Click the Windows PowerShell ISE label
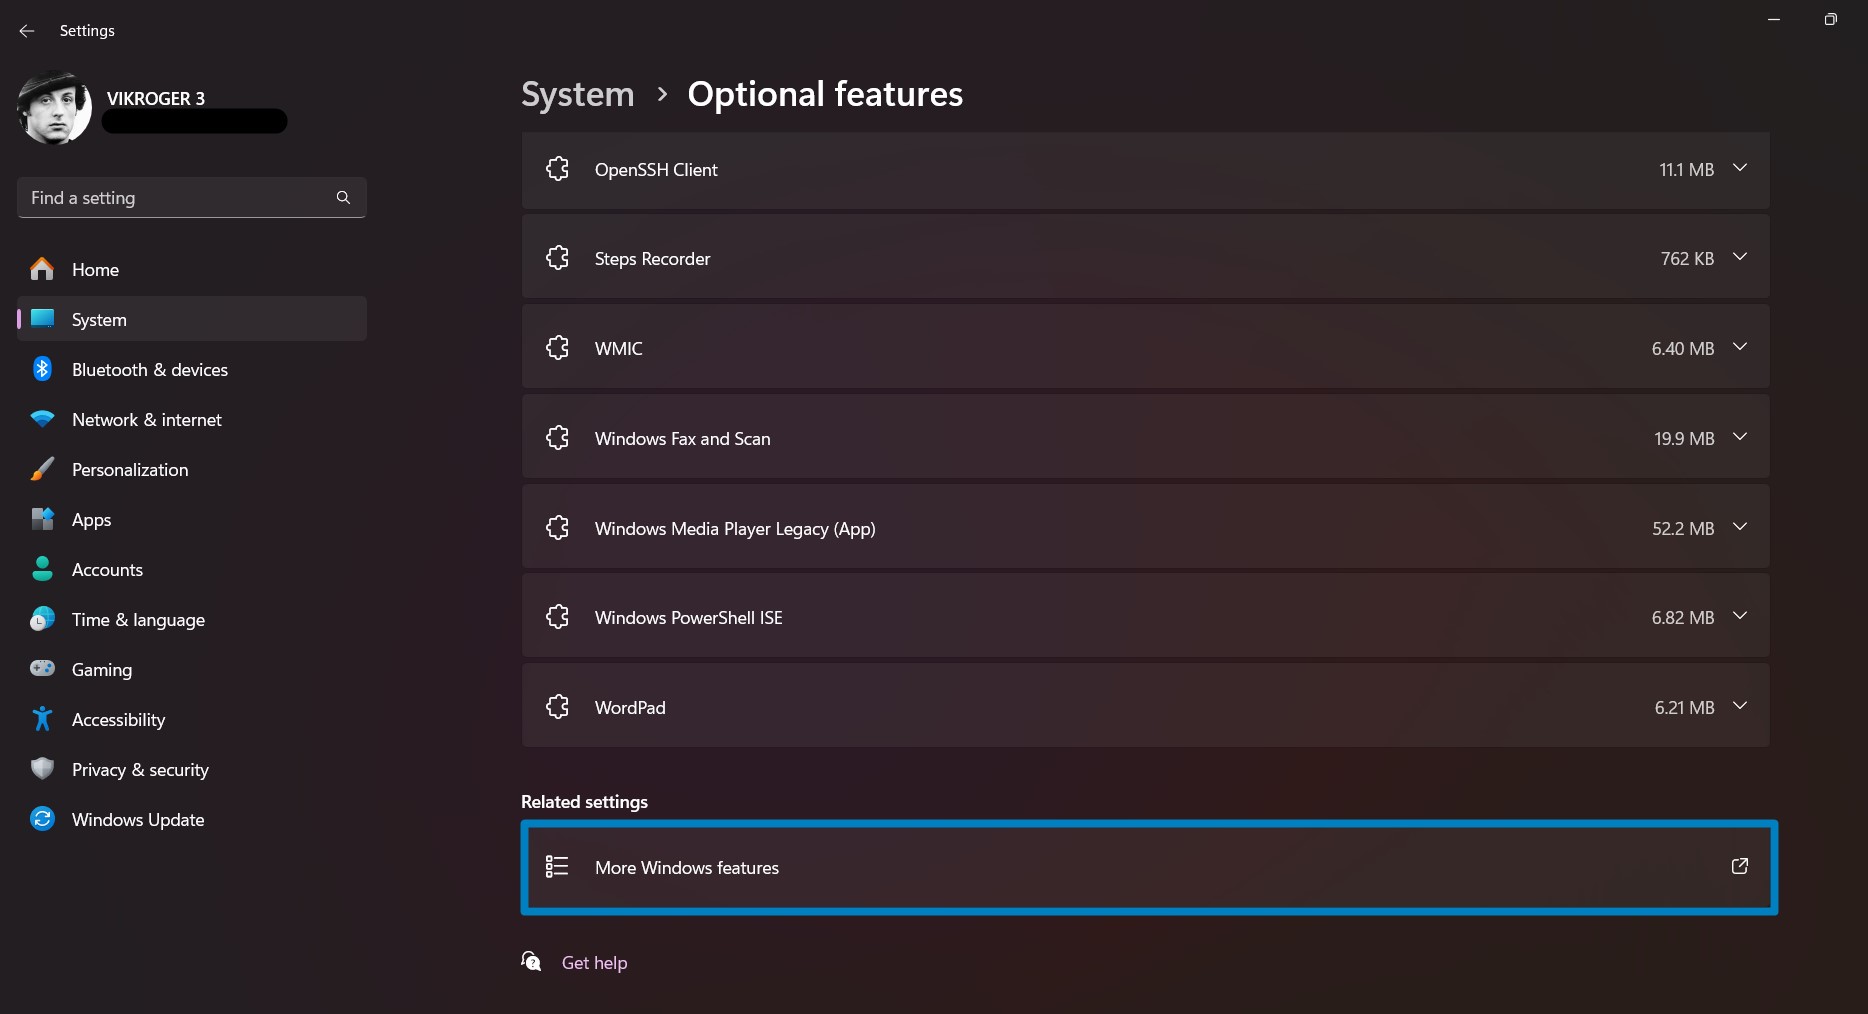The height and width of the screenshot is (1014, 1868). click(x=689, y=618)
